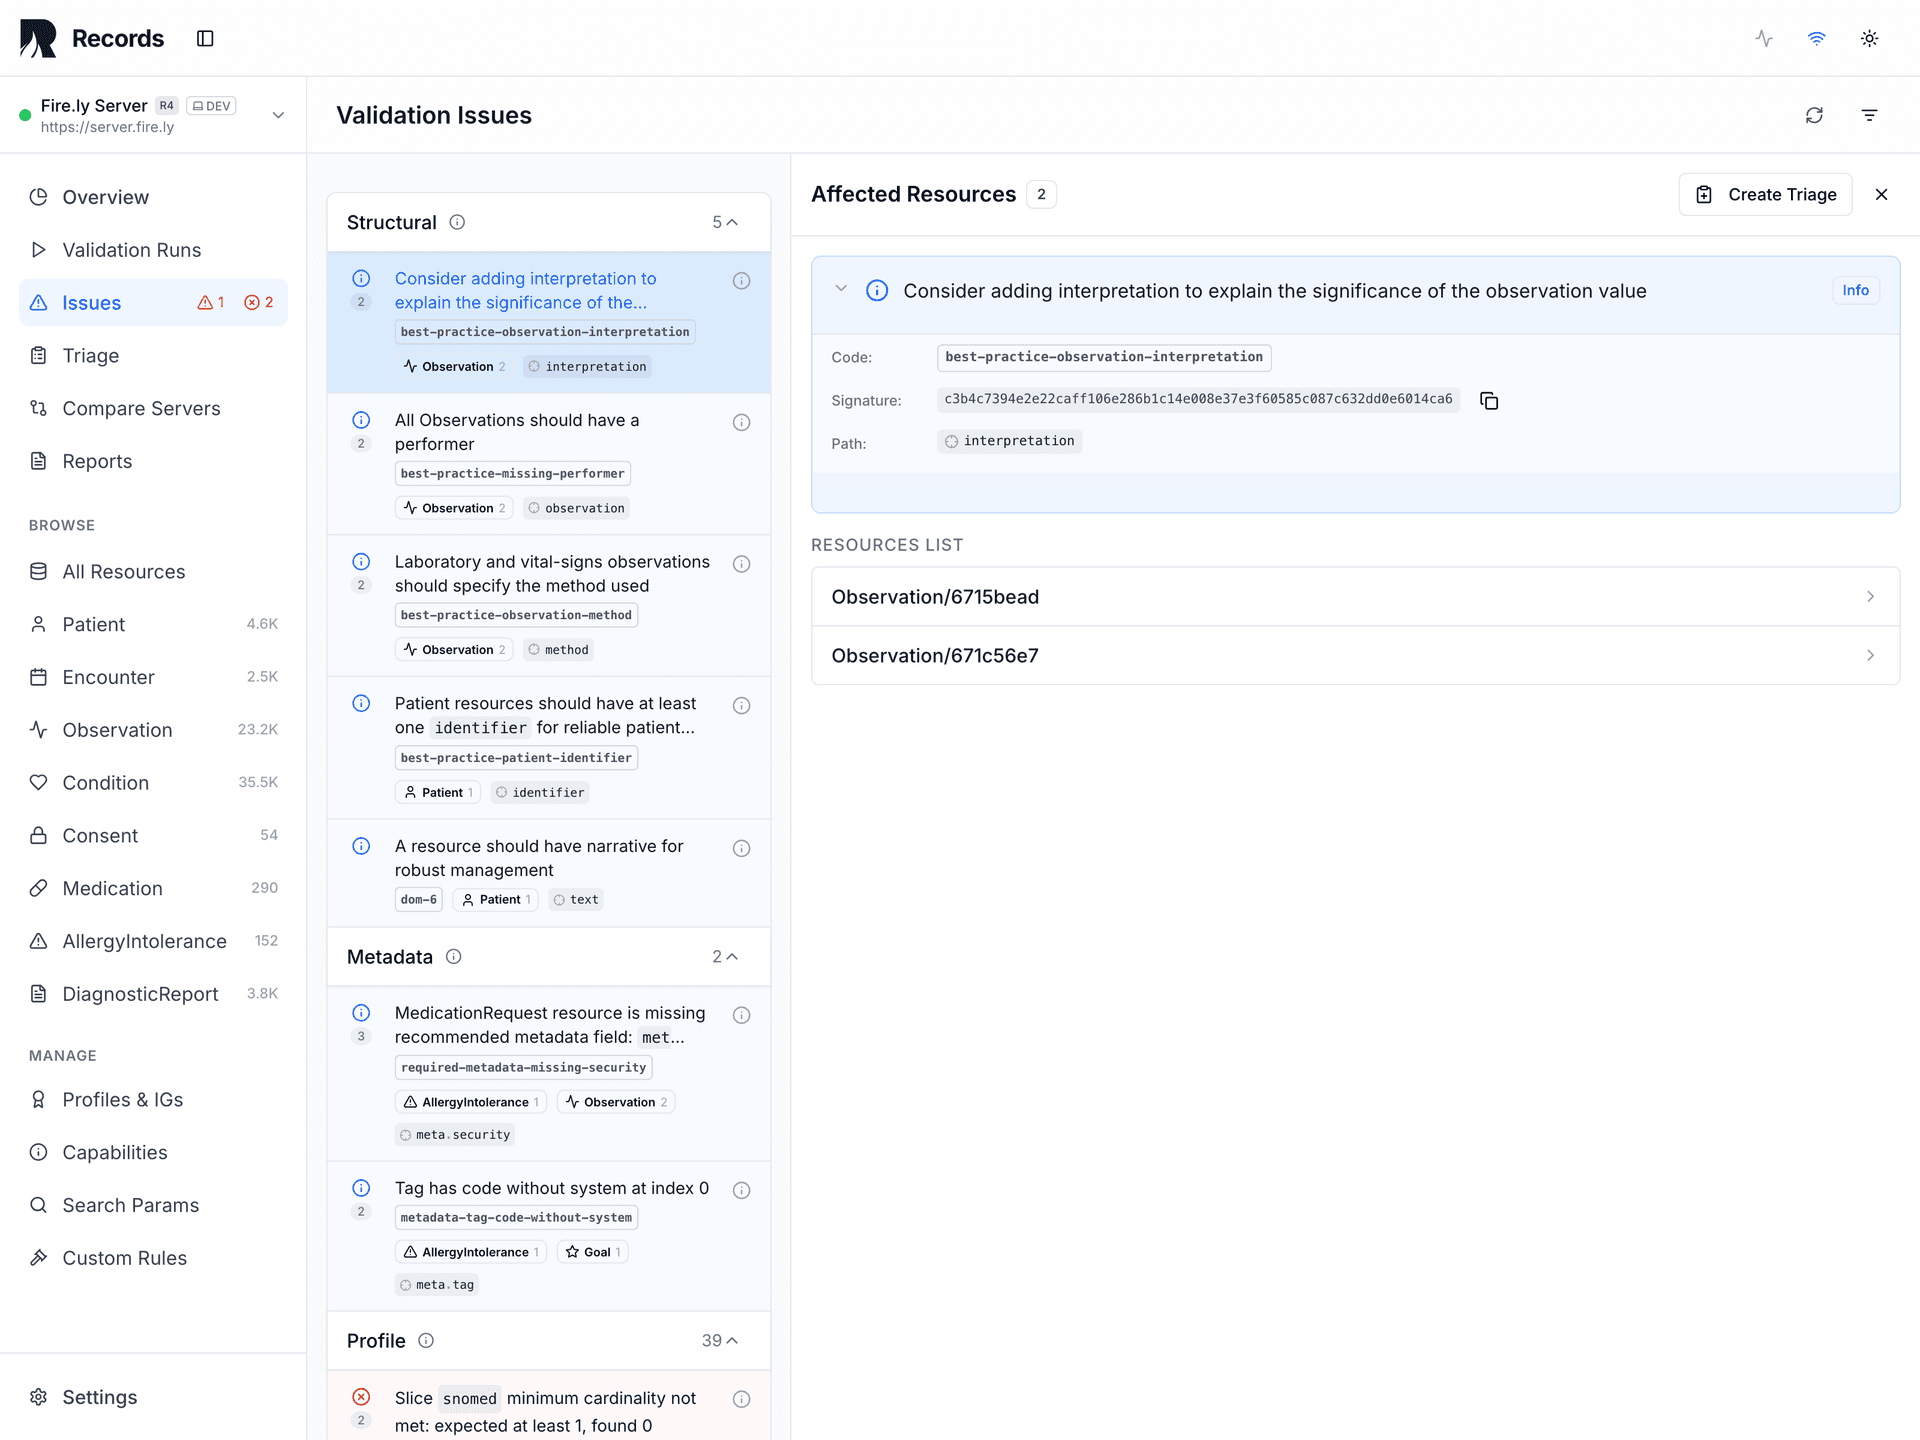This screenshot has height=1440, width=1920.
Task: Expand the Fire.ly Server selector
Action: click(x=278, y=115)
